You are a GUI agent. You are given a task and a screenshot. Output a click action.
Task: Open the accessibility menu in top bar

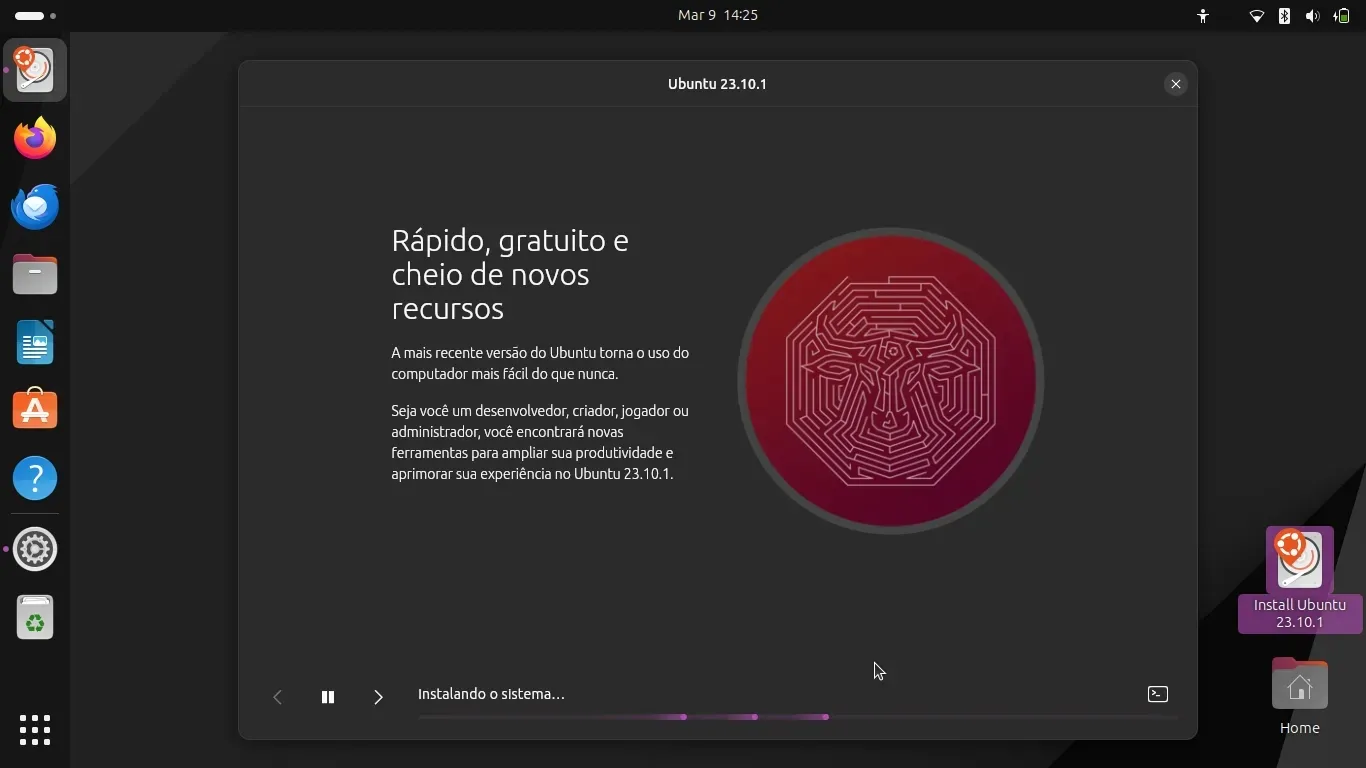pos(1203,16)
